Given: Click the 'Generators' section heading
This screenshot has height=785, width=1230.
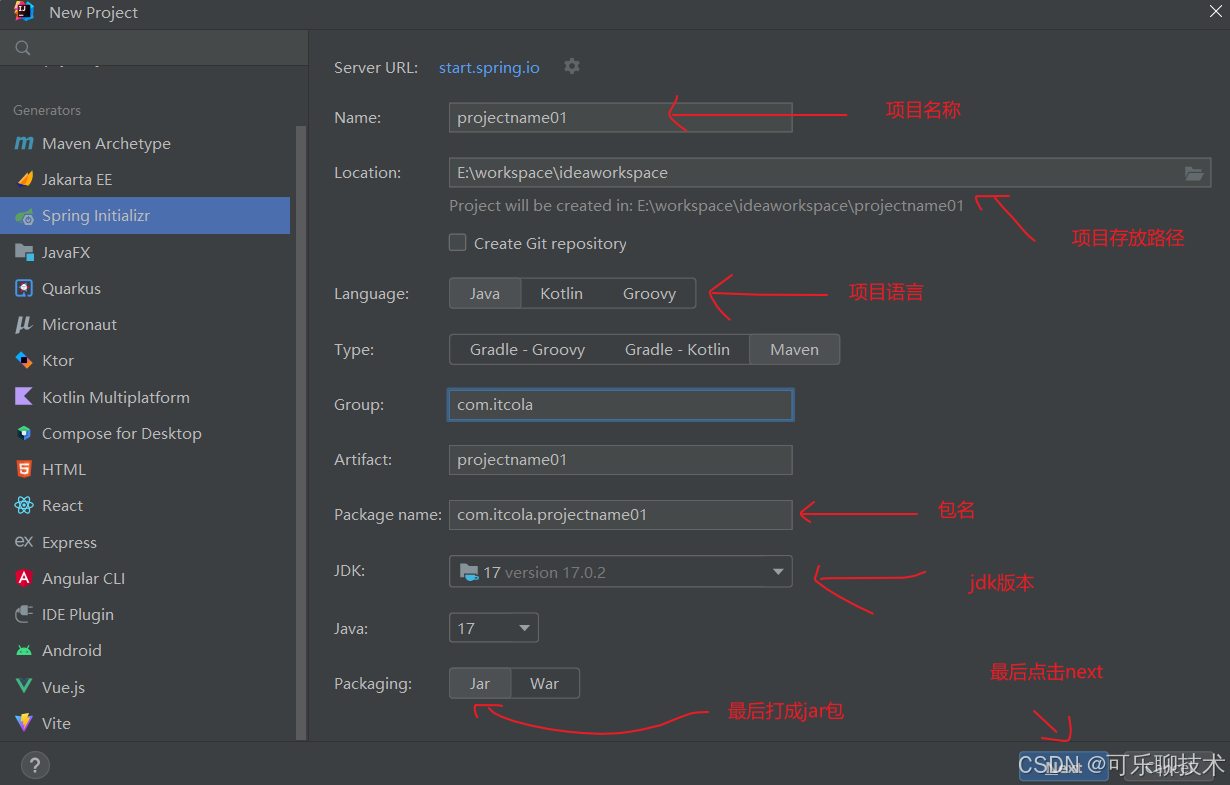Looking at the screenshot, I should (x=47, y=110).
